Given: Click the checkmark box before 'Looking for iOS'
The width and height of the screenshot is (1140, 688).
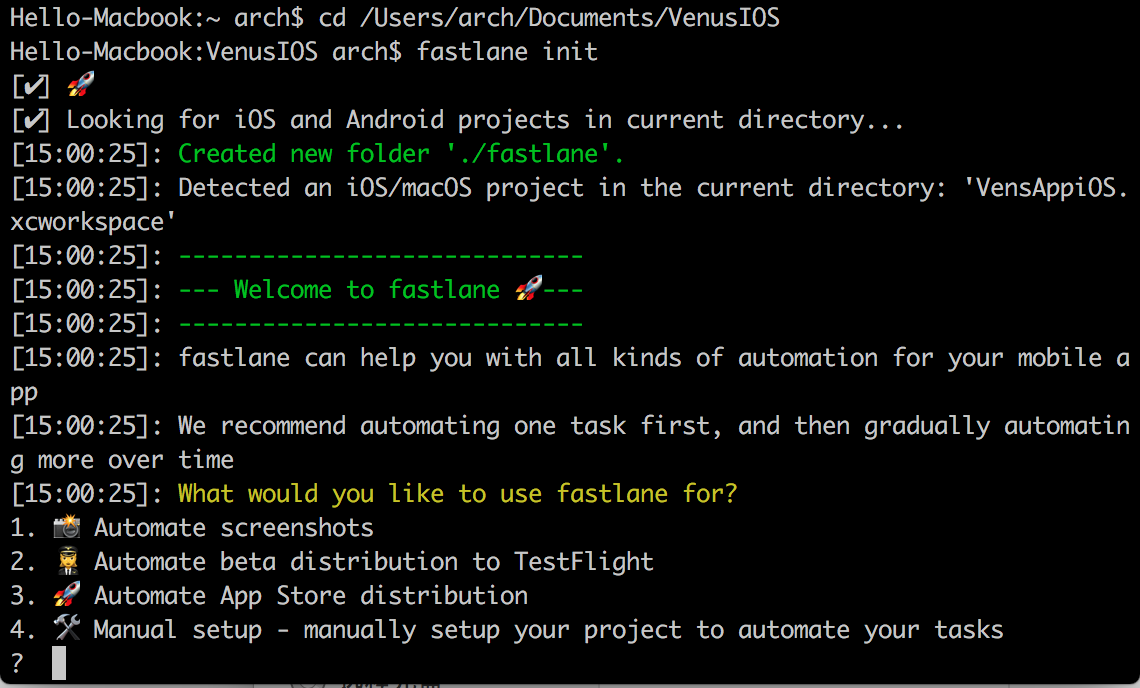Looking at the screenshot, I should [31, 120].
